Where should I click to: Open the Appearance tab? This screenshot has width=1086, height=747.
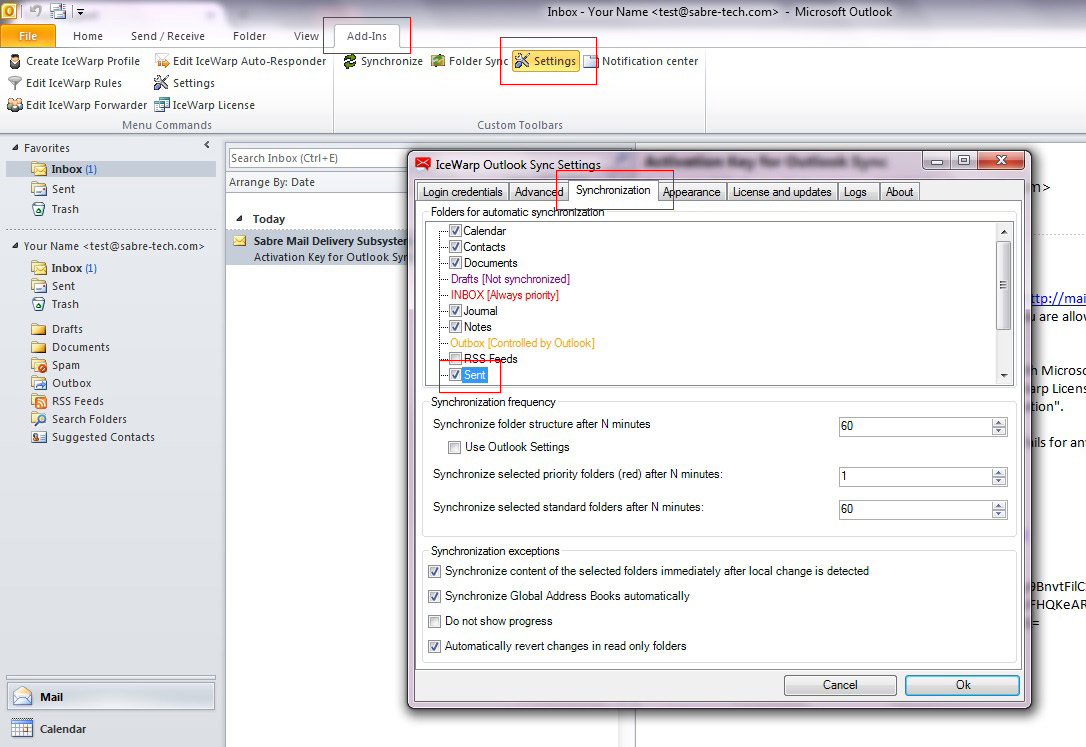coord(691,192)
